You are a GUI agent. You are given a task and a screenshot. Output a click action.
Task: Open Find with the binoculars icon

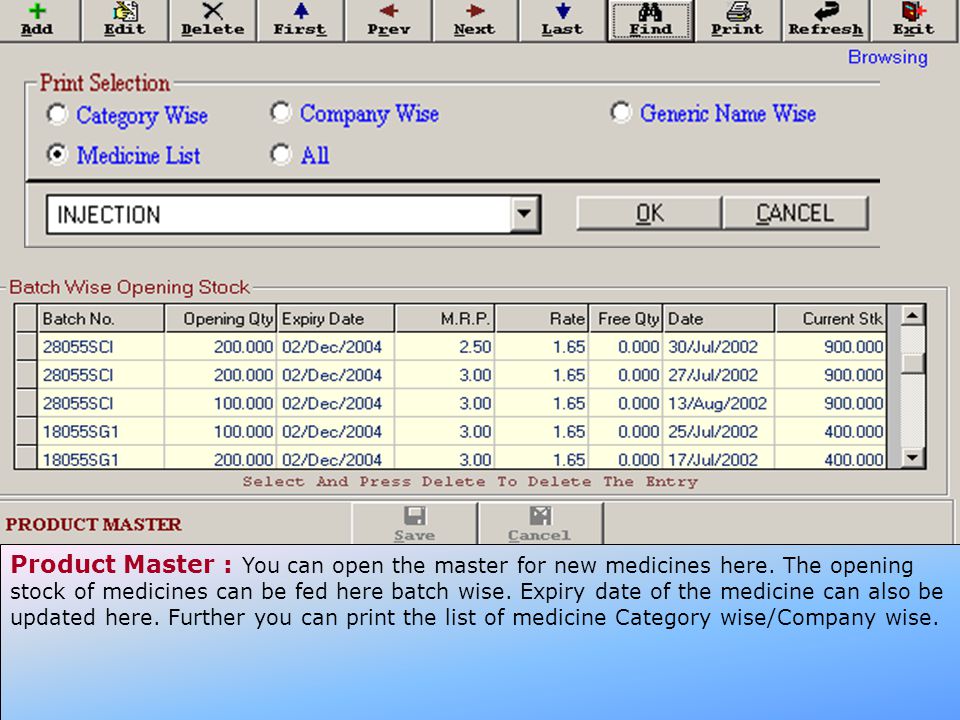tap(651, 20)
